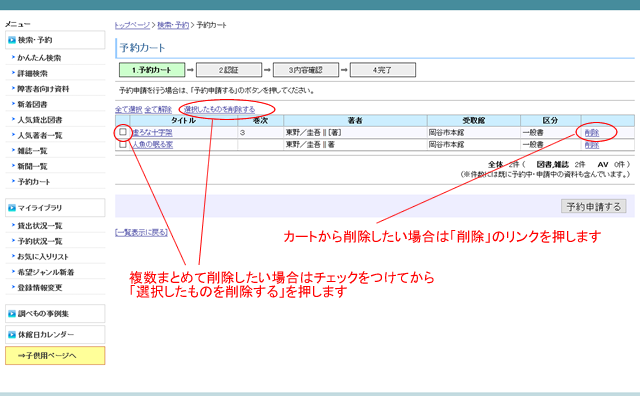Click 選択したものを削除する link
Screen dimensions: 640x396
[220, 109]
